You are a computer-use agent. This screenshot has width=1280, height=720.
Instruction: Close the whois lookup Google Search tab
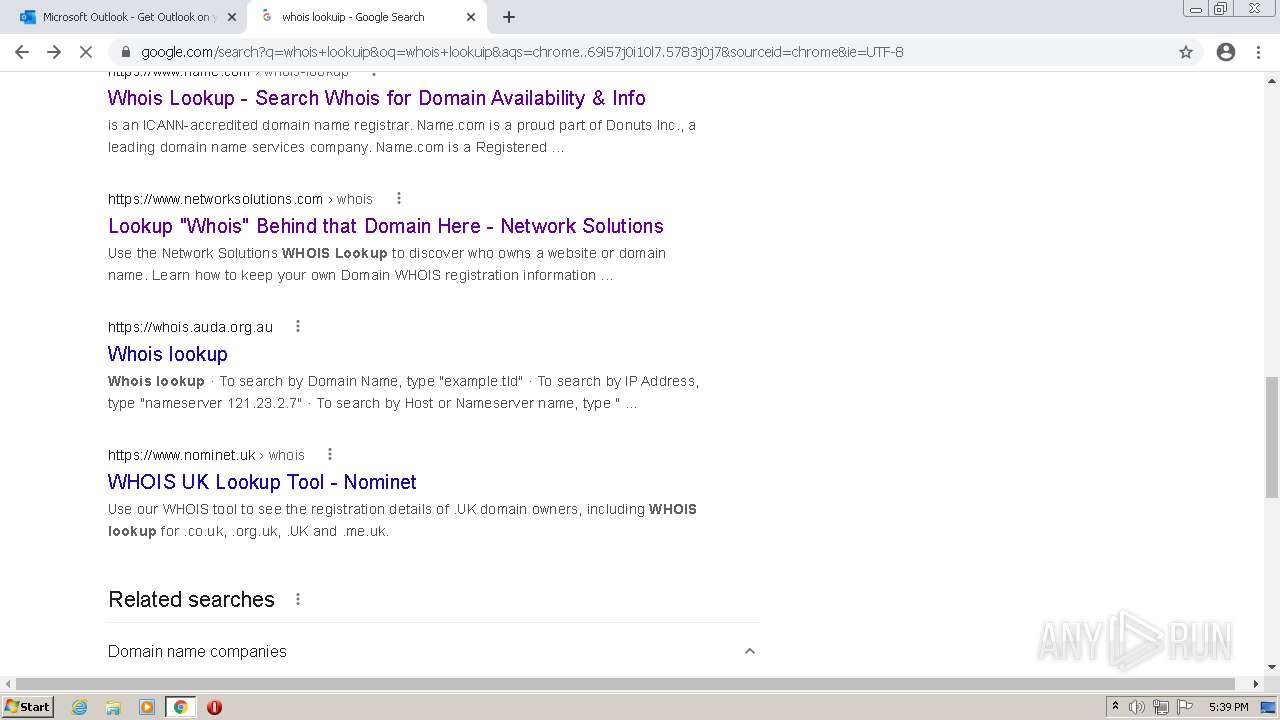pyautogui.click(x=471, y=17)
